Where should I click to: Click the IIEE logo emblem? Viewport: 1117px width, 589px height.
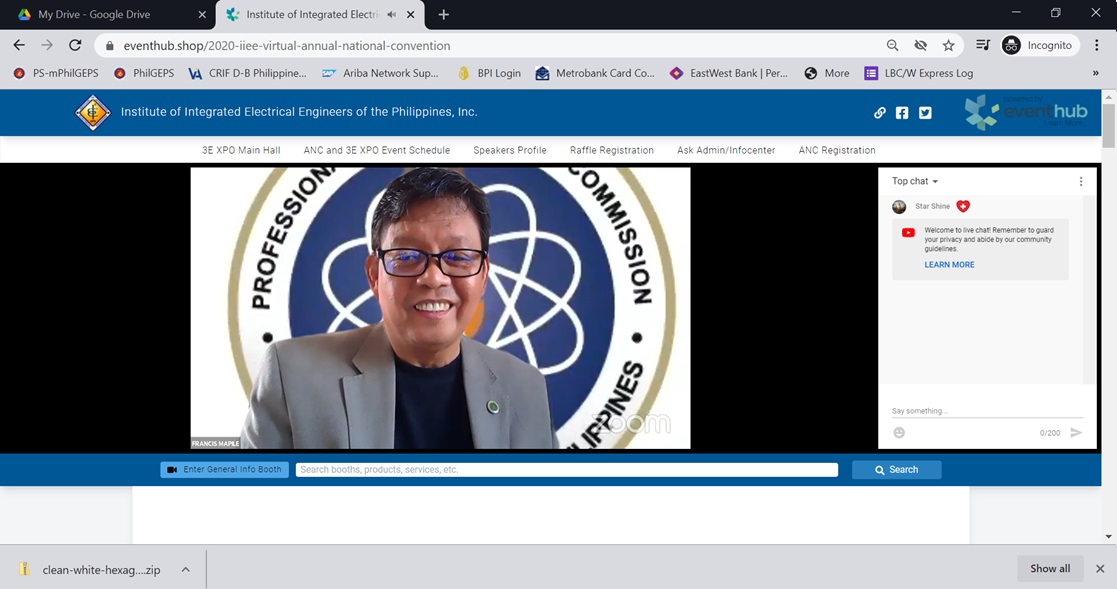pos(93,112)
